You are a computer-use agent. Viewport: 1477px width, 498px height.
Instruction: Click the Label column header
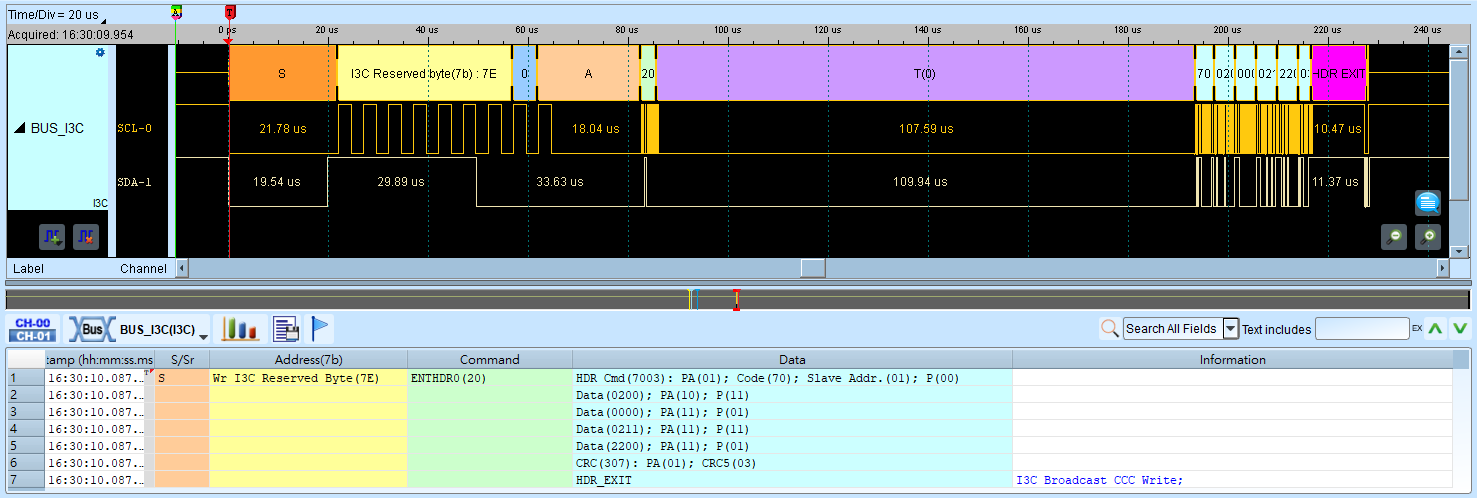(x=28, y=269)
